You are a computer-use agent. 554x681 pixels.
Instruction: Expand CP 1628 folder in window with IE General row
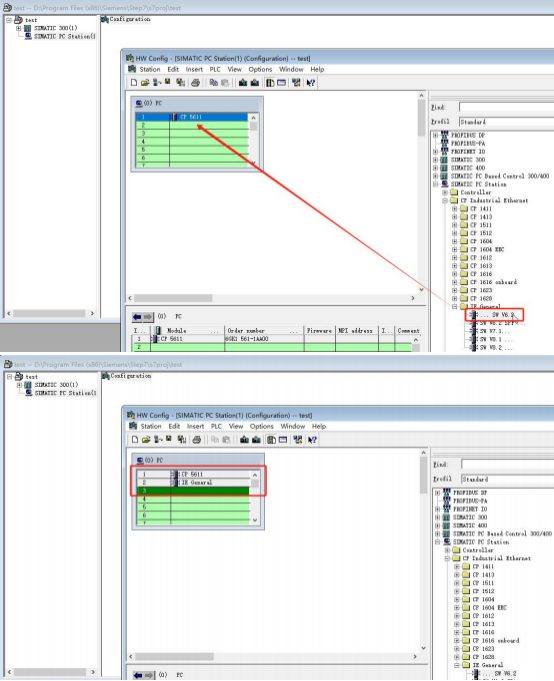click(x=457, y=657)
